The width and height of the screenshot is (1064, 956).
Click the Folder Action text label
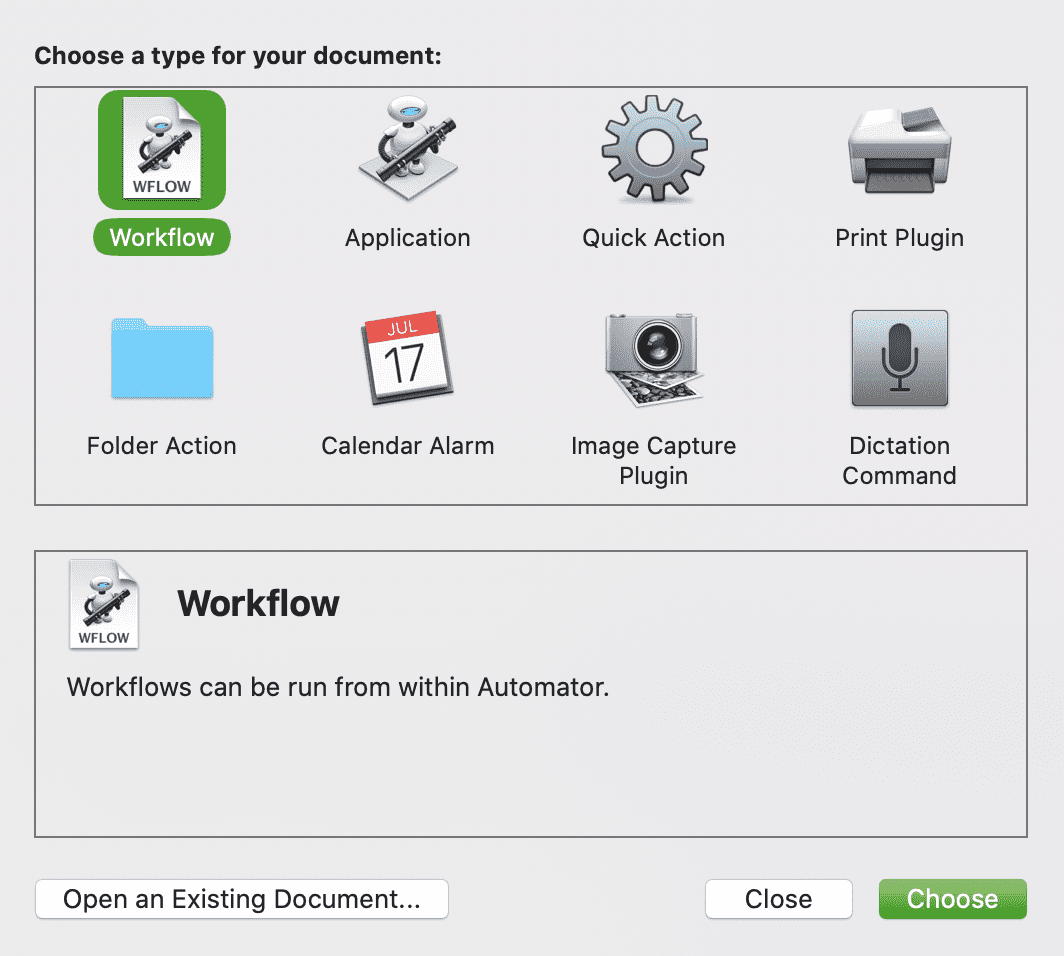[162, 446]
